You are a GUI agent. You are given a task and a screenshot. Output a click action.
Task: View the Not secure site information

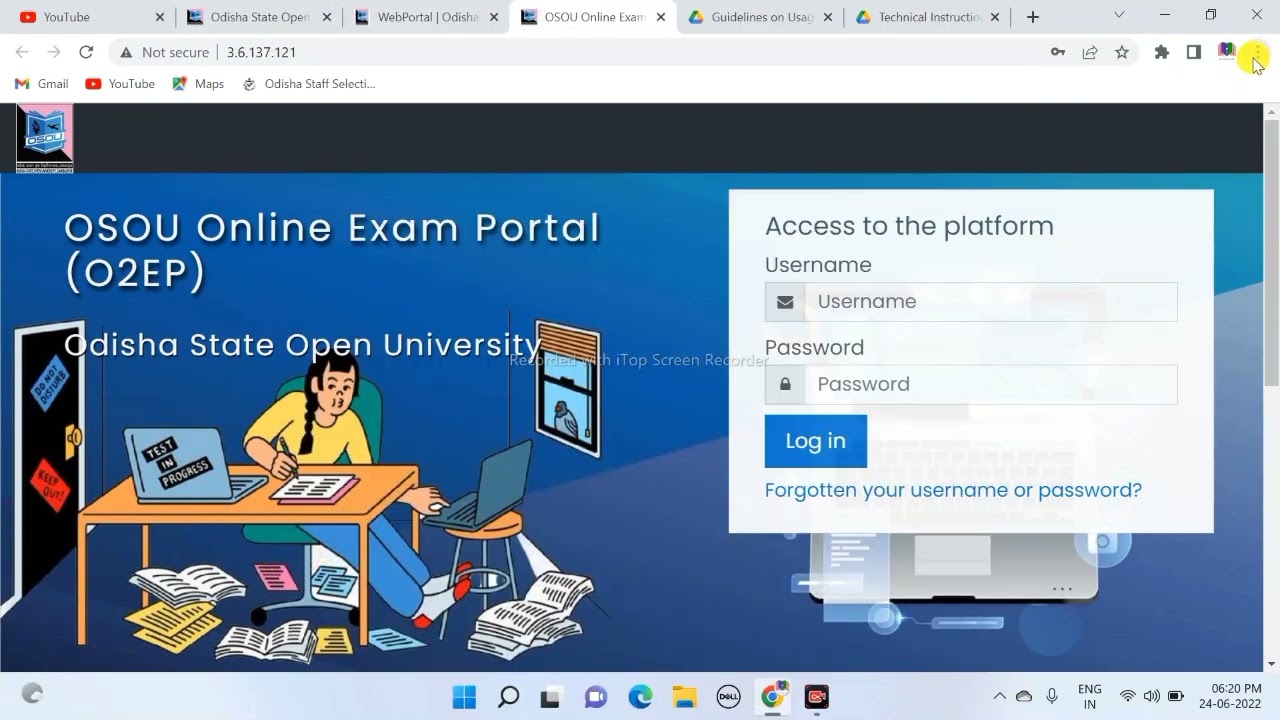click(x=164, y=52)
